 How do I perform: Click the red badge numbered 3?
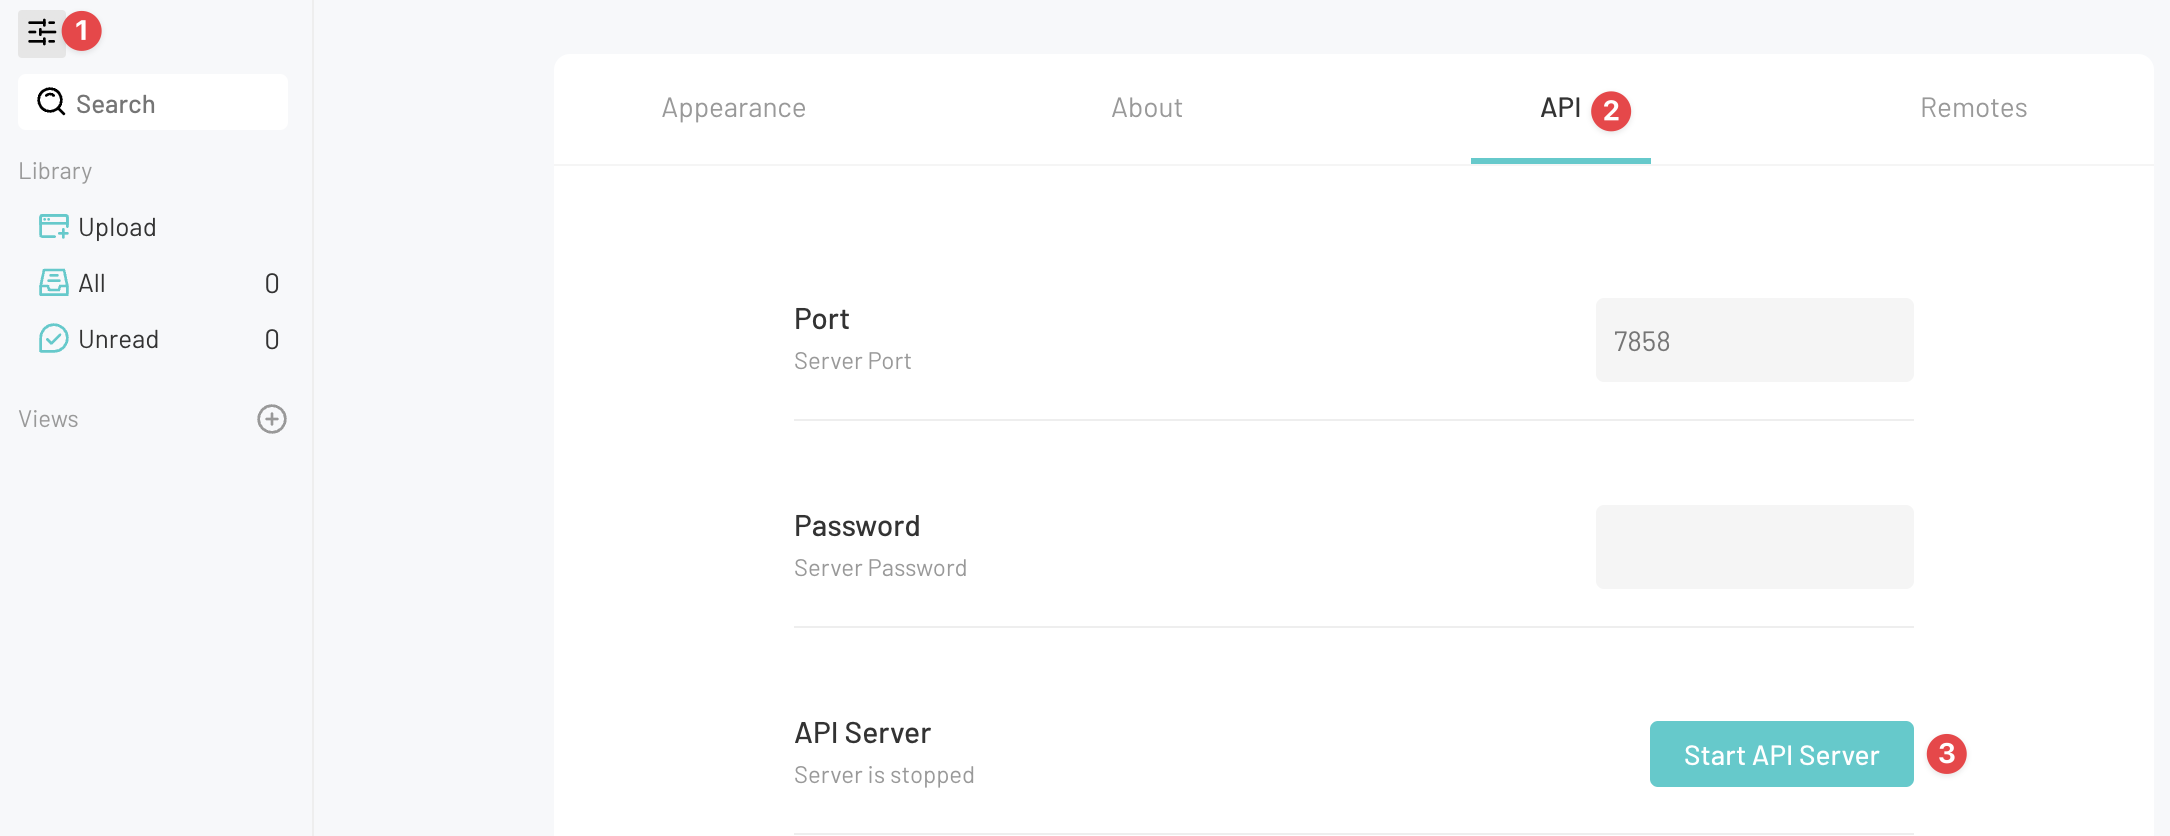(1946, 754)
